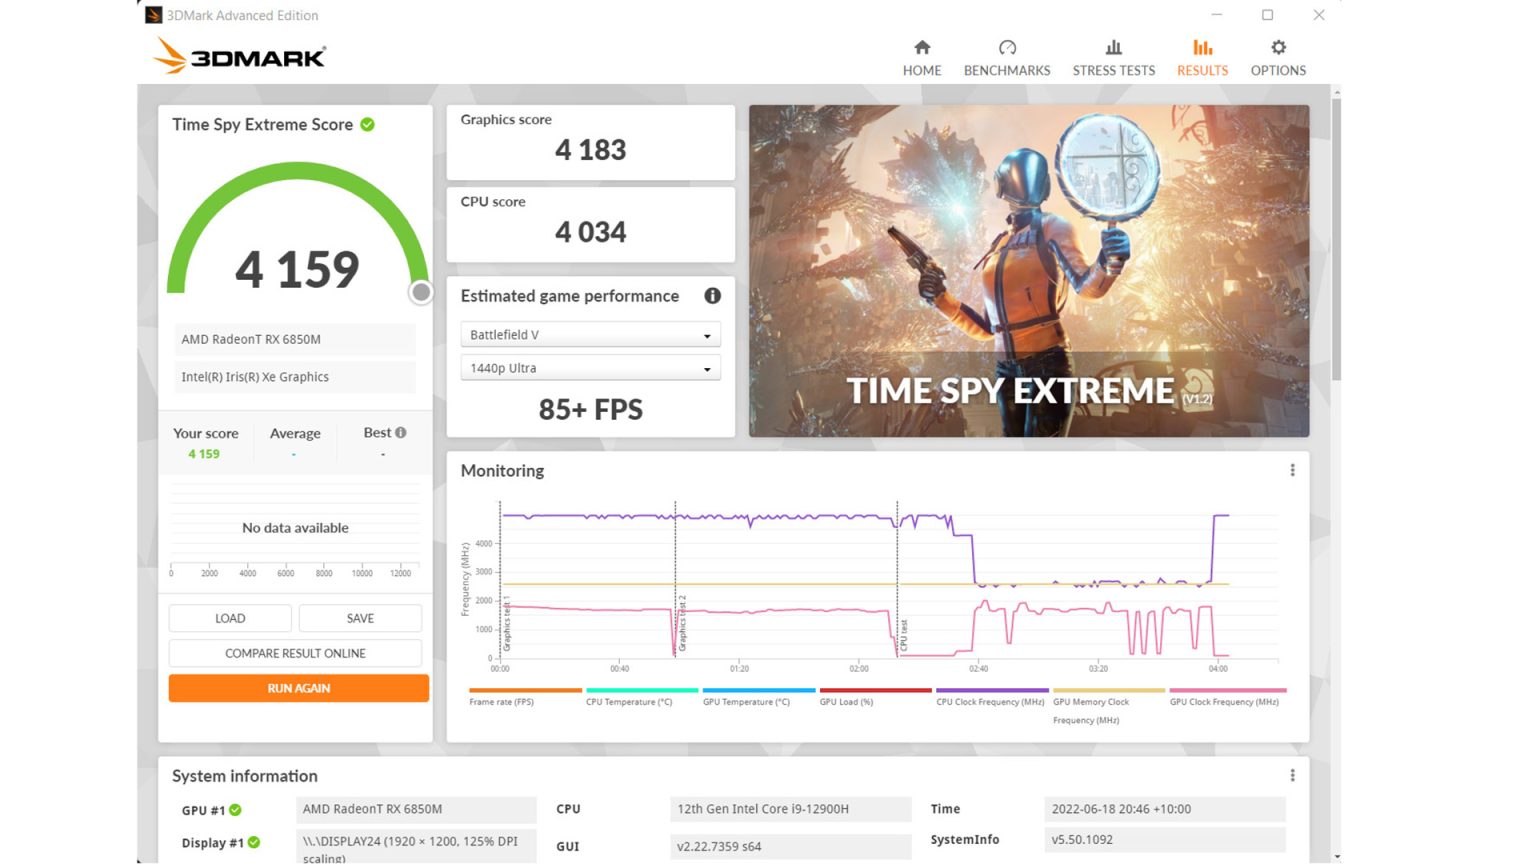Click the Display #1 \\.\DISPLAY24 field
This screenshot has height=864, width=1536.
(416, 846)
